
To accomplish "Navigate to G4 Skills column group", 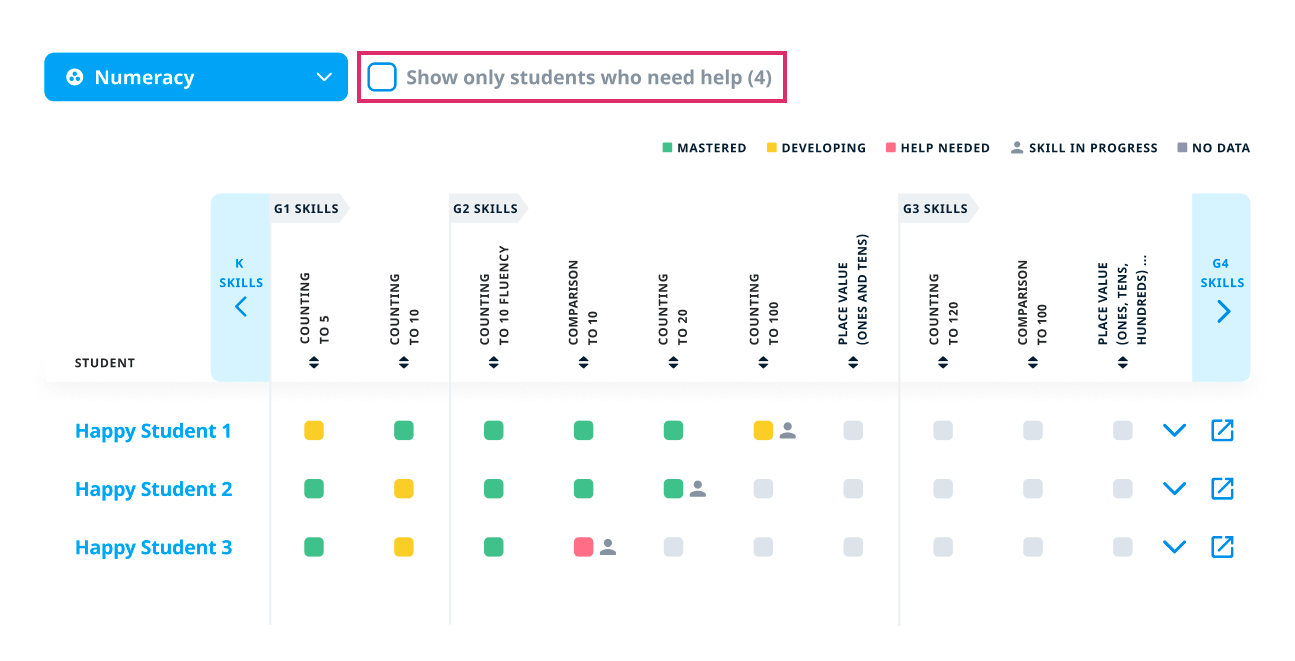I will (1223, 311).
